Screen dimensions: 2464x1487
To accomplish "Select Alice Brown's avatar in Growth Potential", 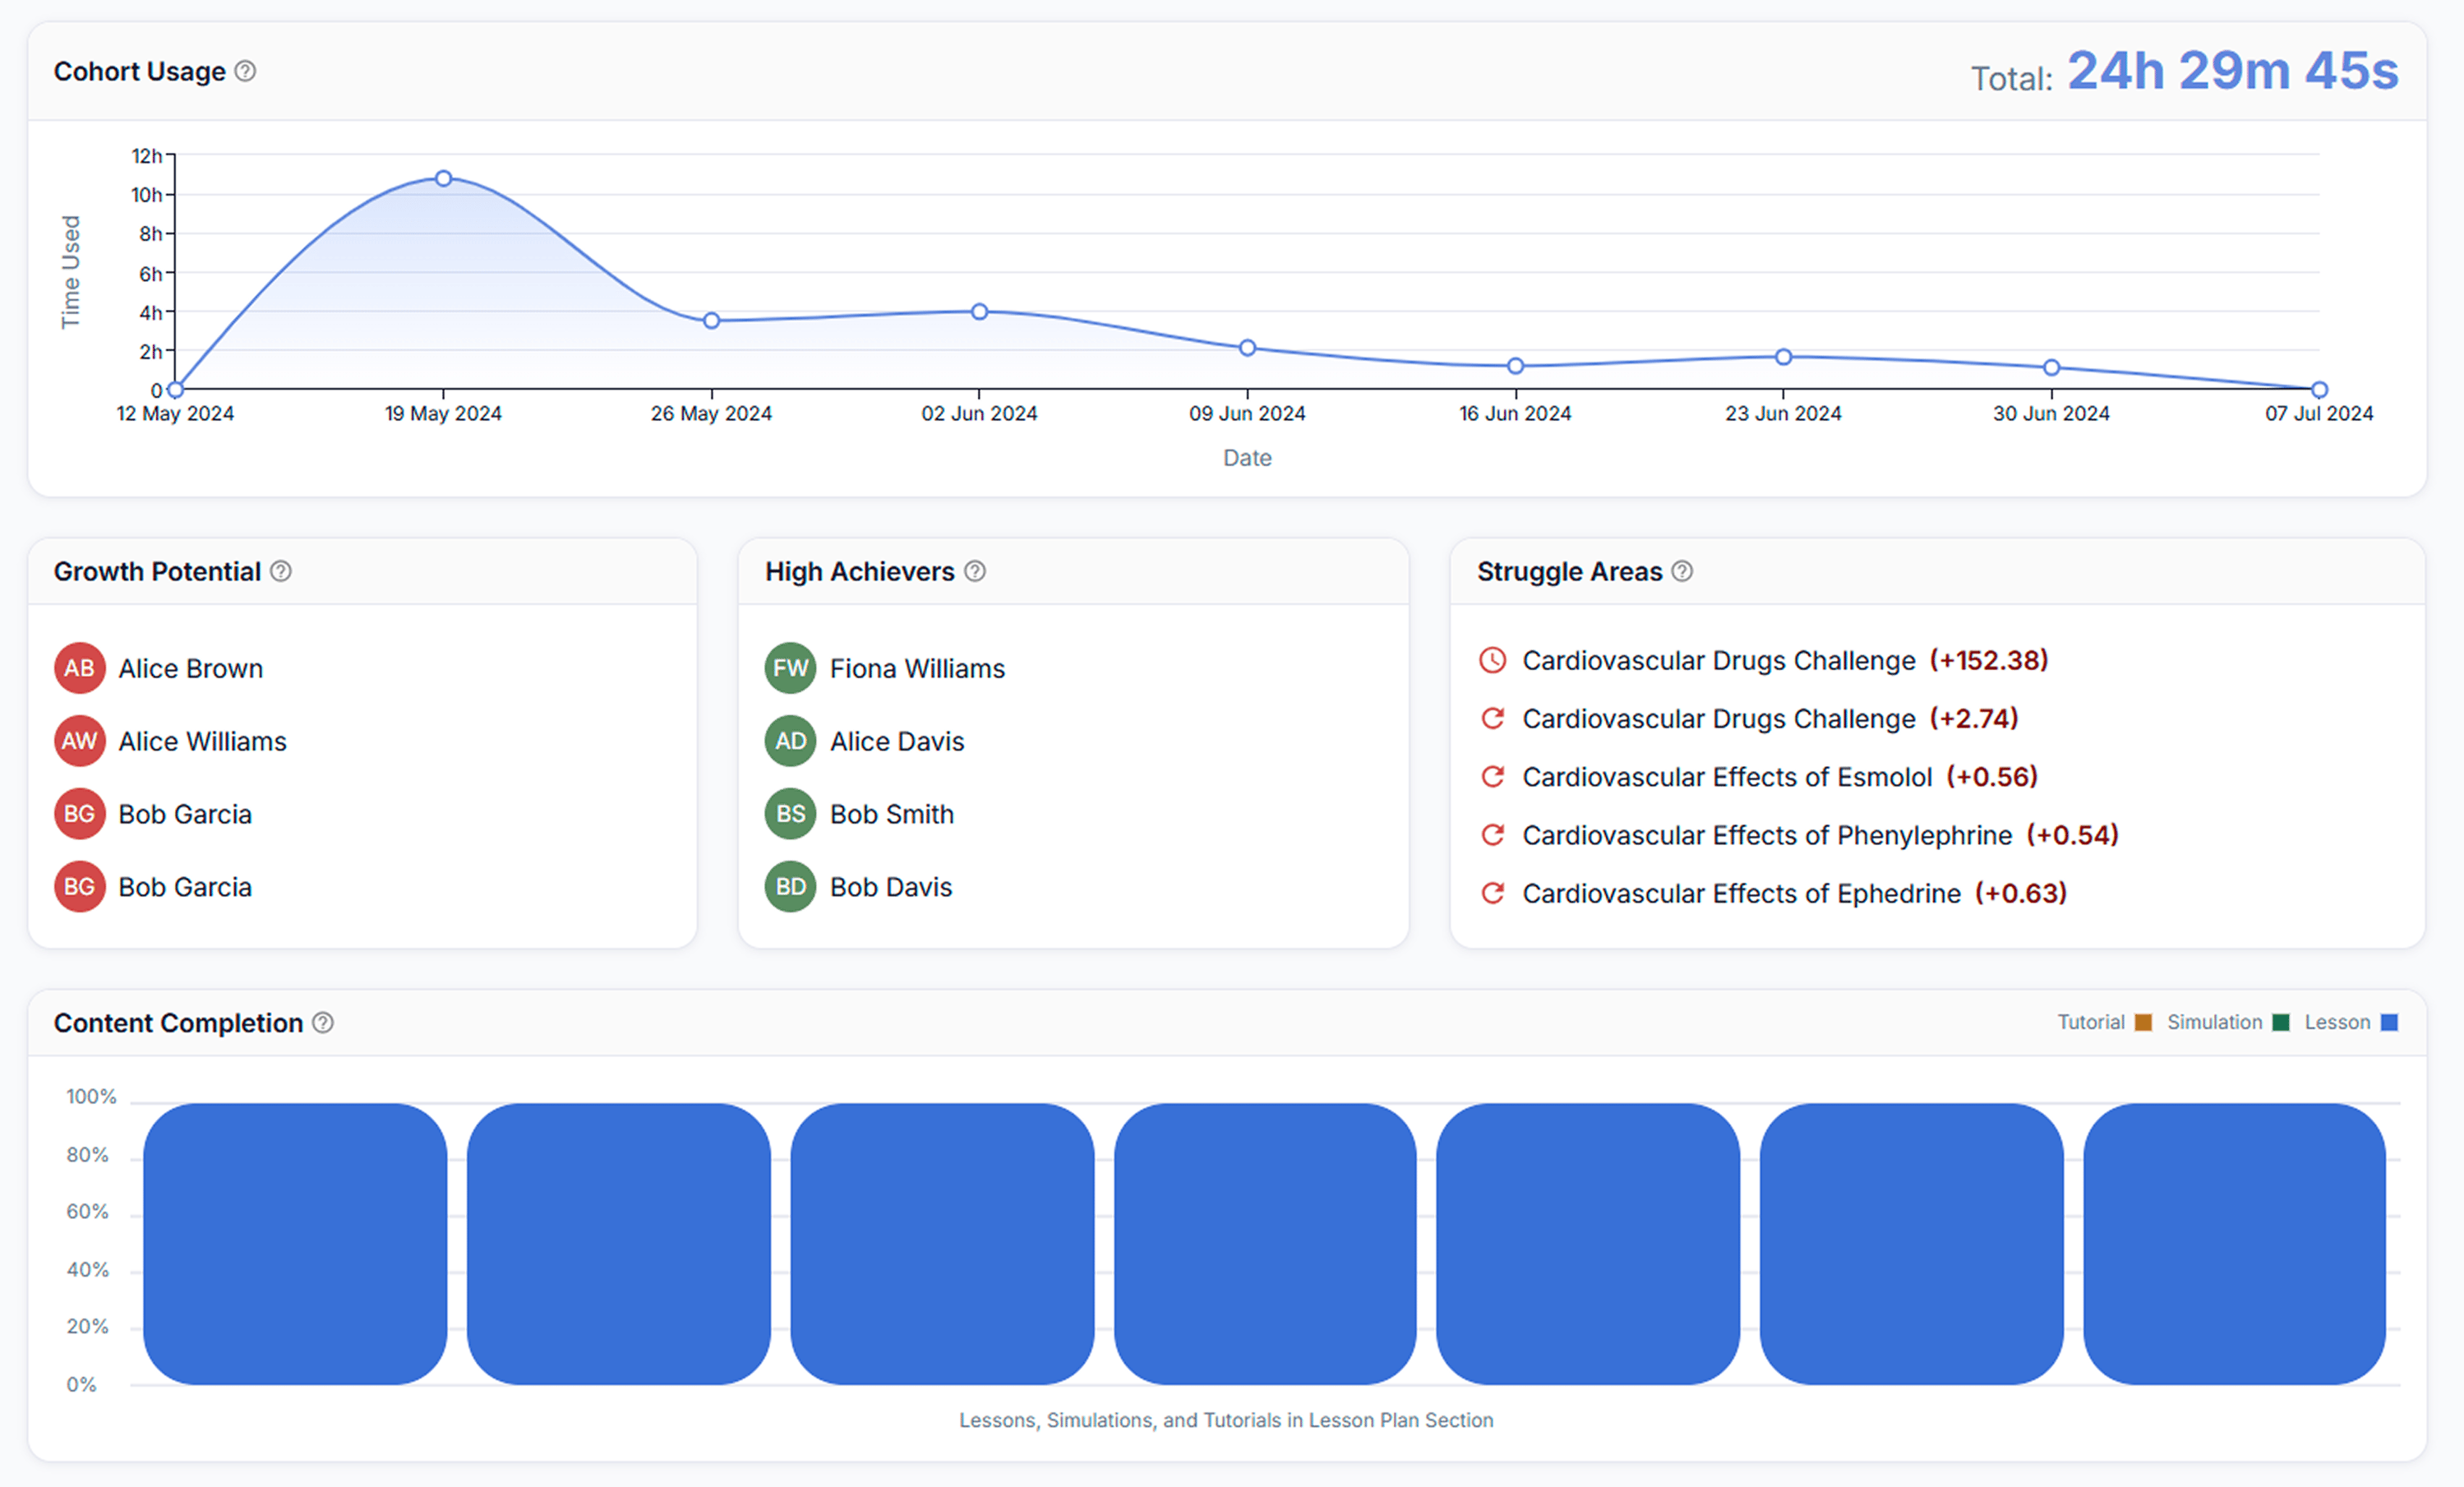I will click(x=79, y=668).
